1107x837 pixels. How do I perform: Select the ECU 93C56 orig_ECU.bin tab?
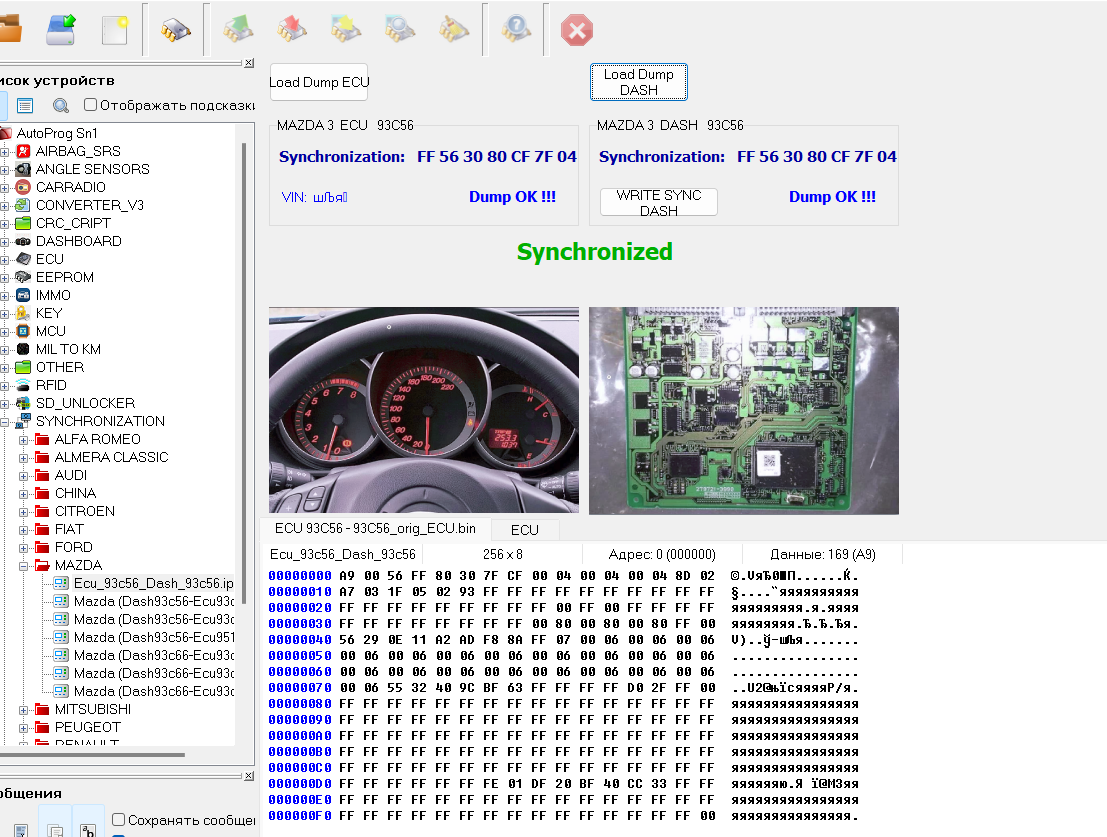(374, 529)
